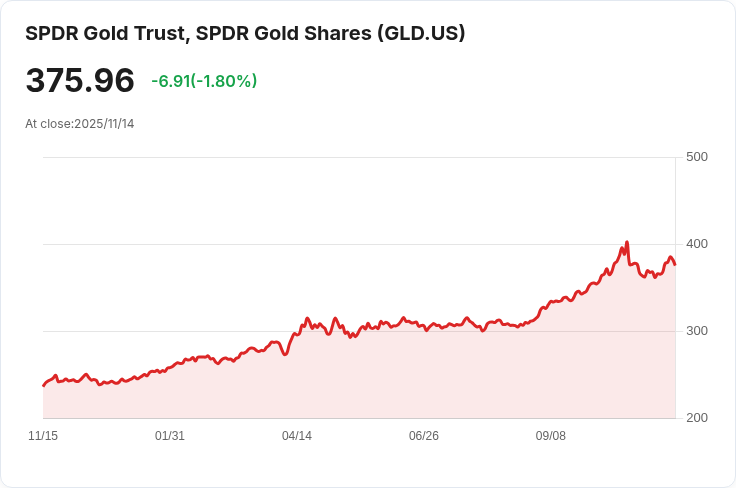
Task: Click the -6.91(-1.80%) change text
Action: (x=204, y=81)
